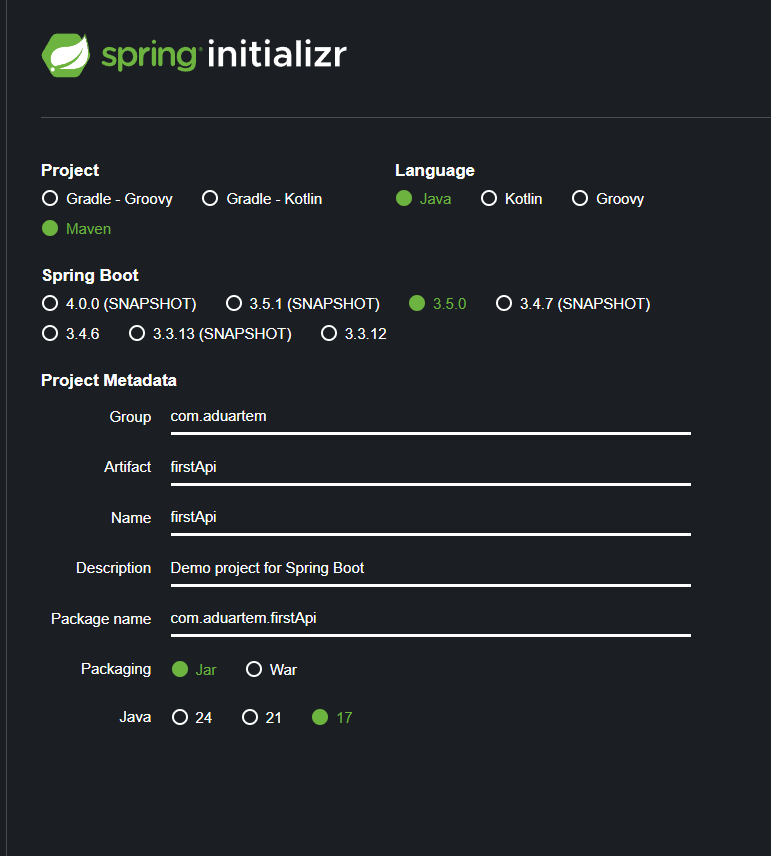771x856 pixels.
Task: Select Gradle - Groovy project type
Action: click(x=107, y=199)
